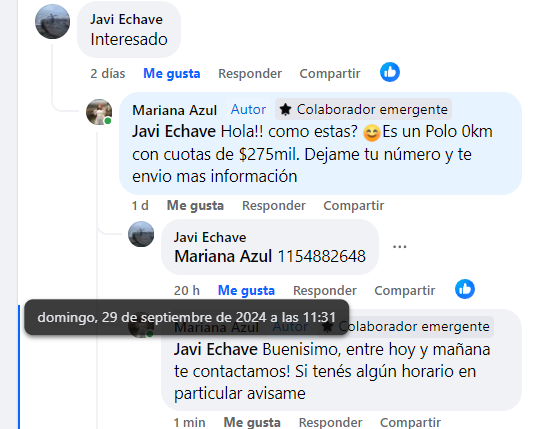Click the 2 días timestamp link
The image size is (556, 429).
click(108, 73)
